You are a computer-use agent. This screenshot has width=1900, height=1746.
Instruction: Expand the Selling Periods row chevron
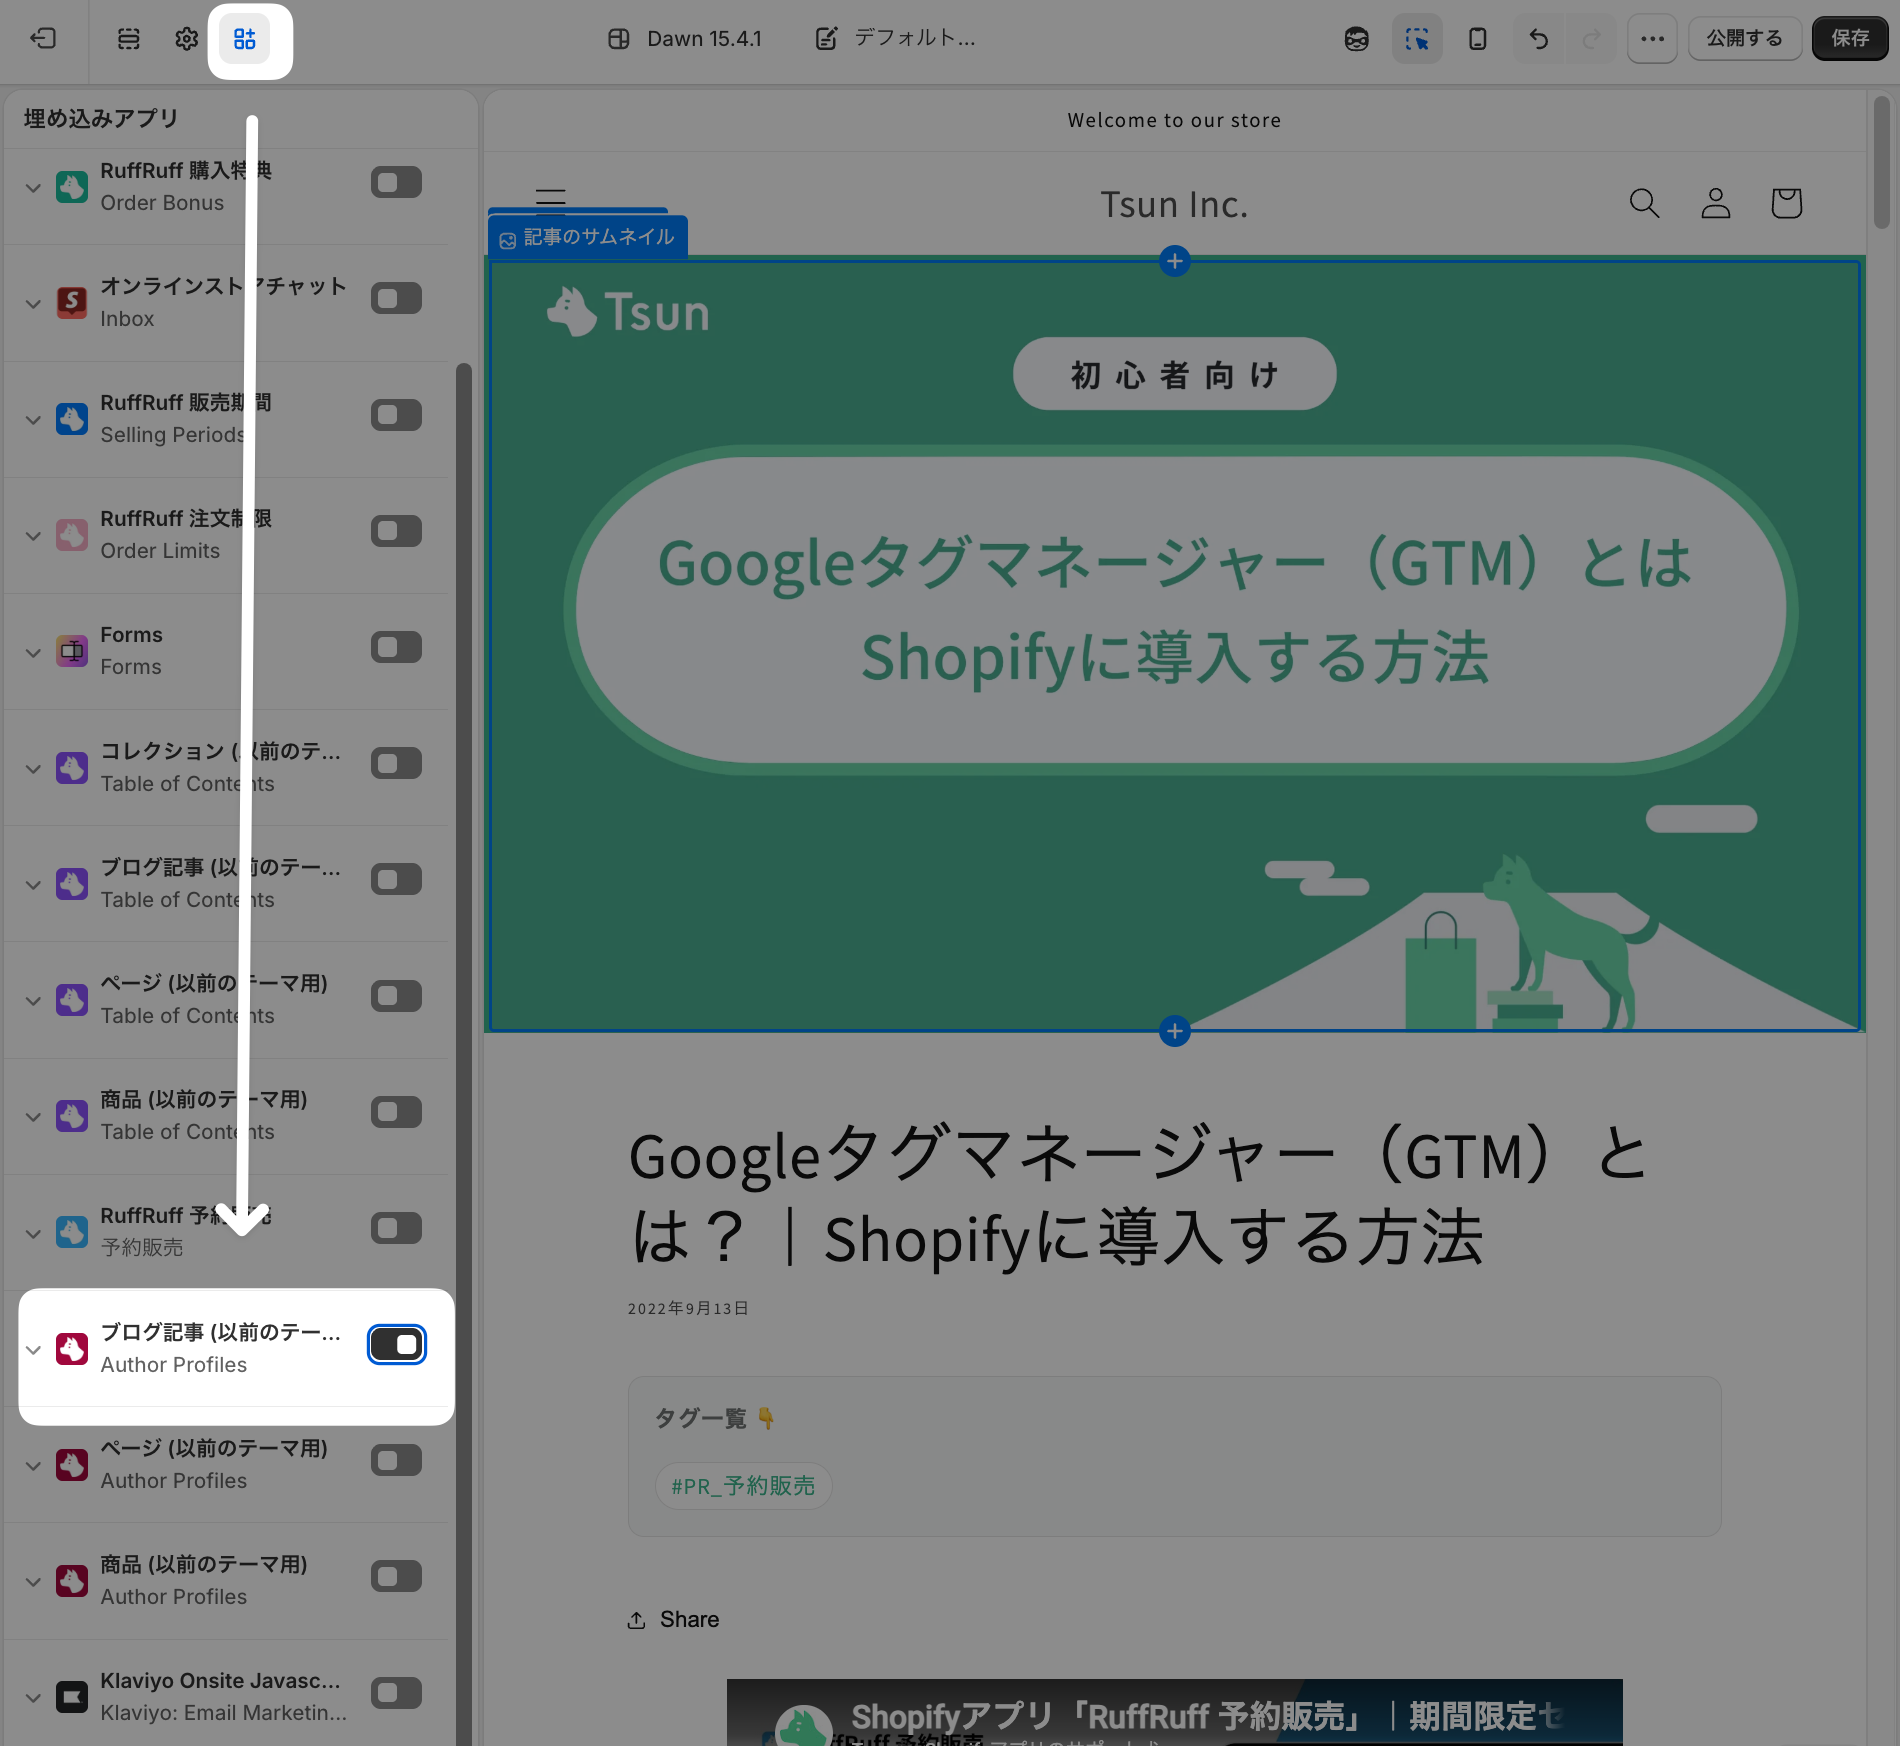coord(33,420)
